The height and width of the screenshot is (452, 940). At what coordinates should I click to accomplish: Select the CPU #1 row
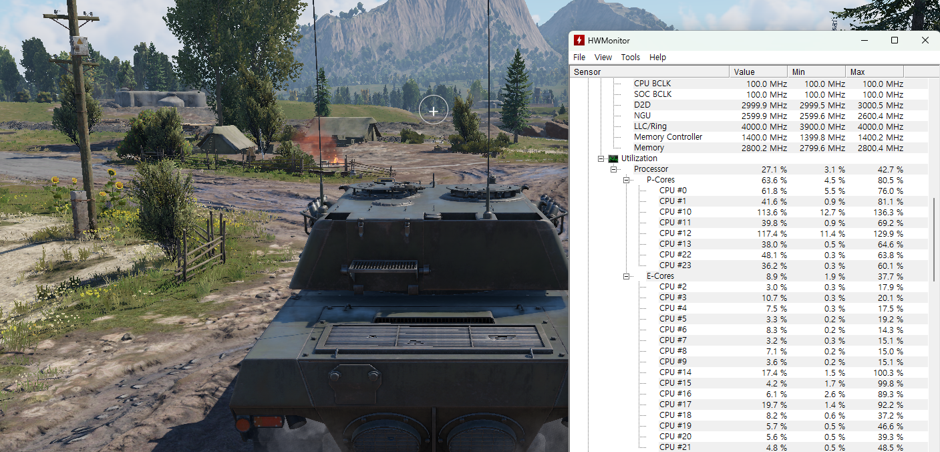pos(749,201)
